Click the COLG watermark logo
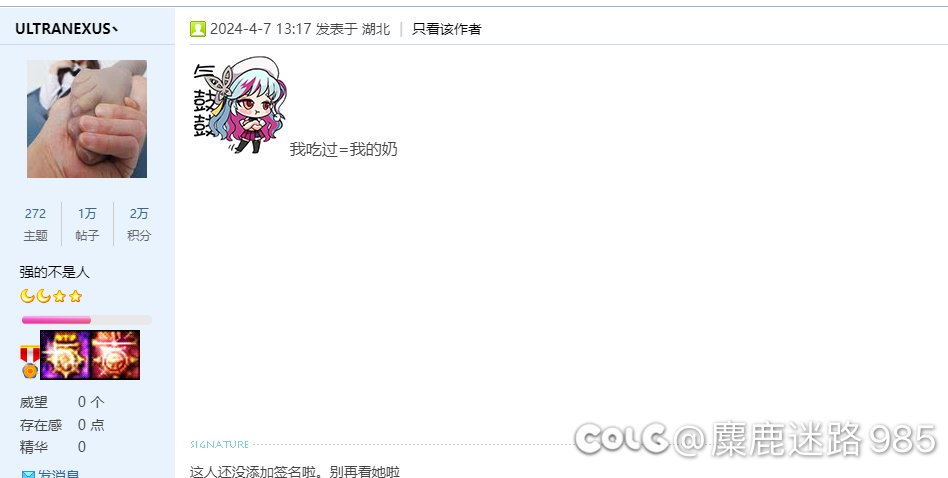This screenshot has height=478, width=948. tap(622, 438)
